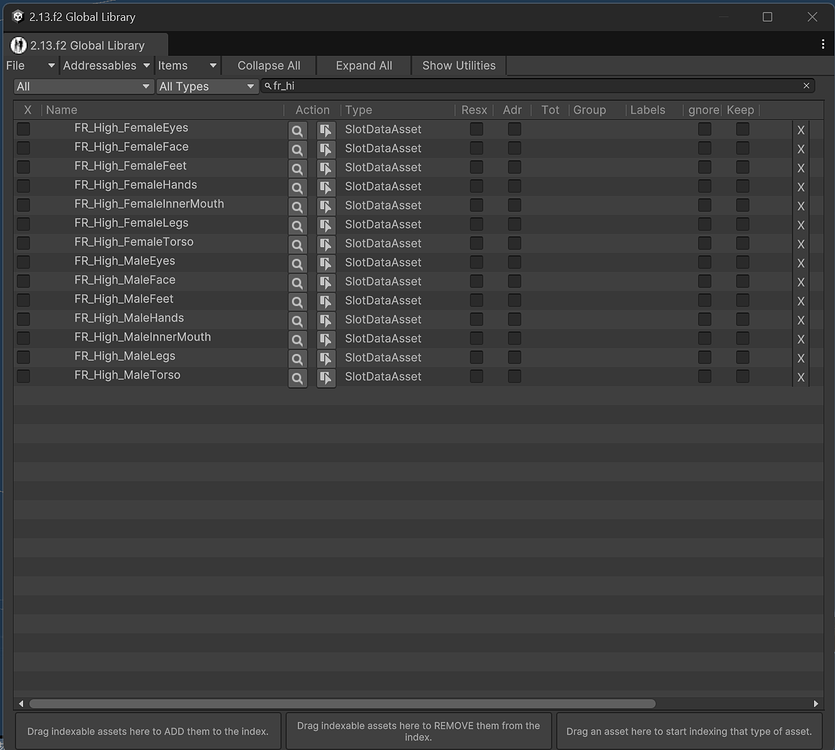Open the inspect icon for FR_High_FemaleLegs

297,223
